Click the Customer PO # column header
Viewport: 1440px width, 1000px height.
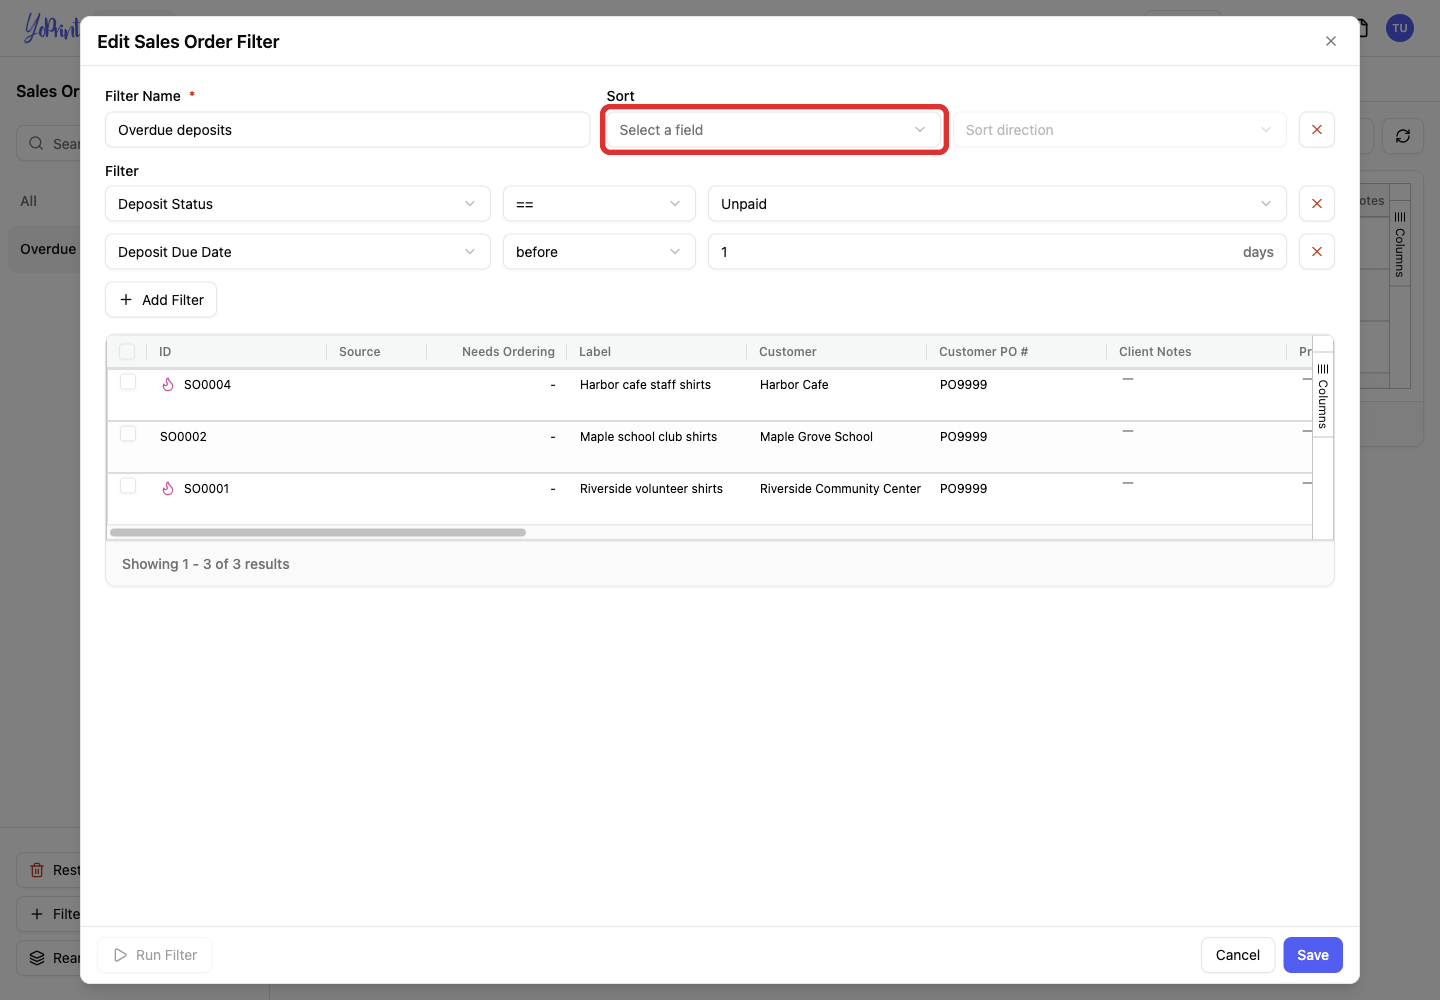pyautogui.click(x=983, y=352)
